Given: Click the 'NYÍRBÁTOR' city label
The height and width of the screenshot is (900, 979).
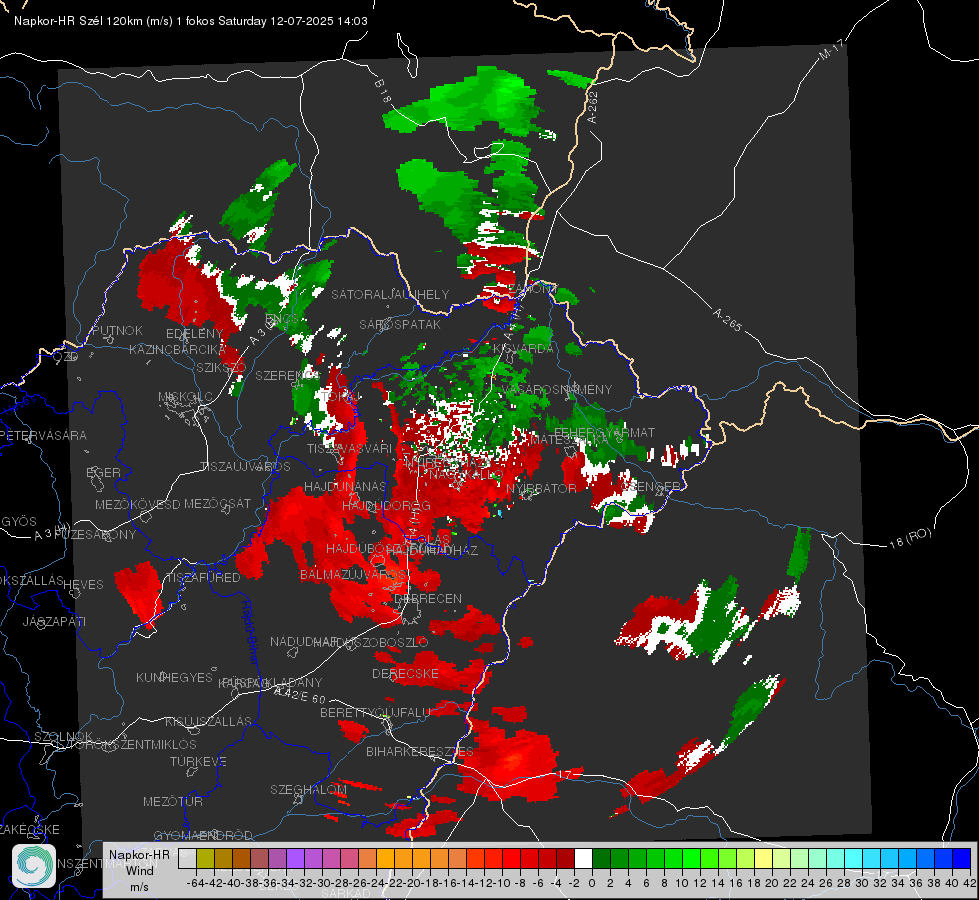Looking at the screenshot, I should (x=541, y=488).
